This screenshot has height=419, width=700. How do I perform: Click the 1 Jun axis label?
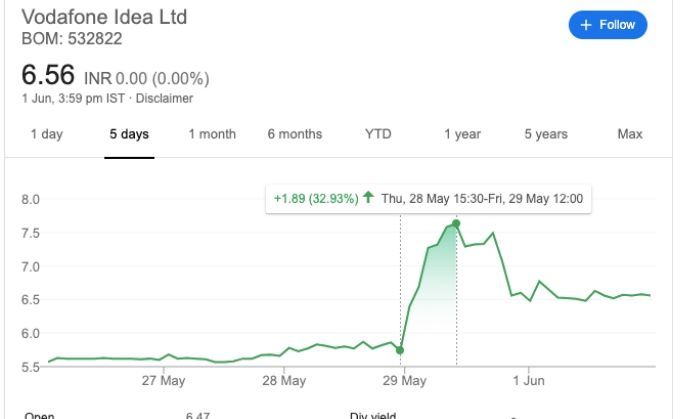coord(528,381)
